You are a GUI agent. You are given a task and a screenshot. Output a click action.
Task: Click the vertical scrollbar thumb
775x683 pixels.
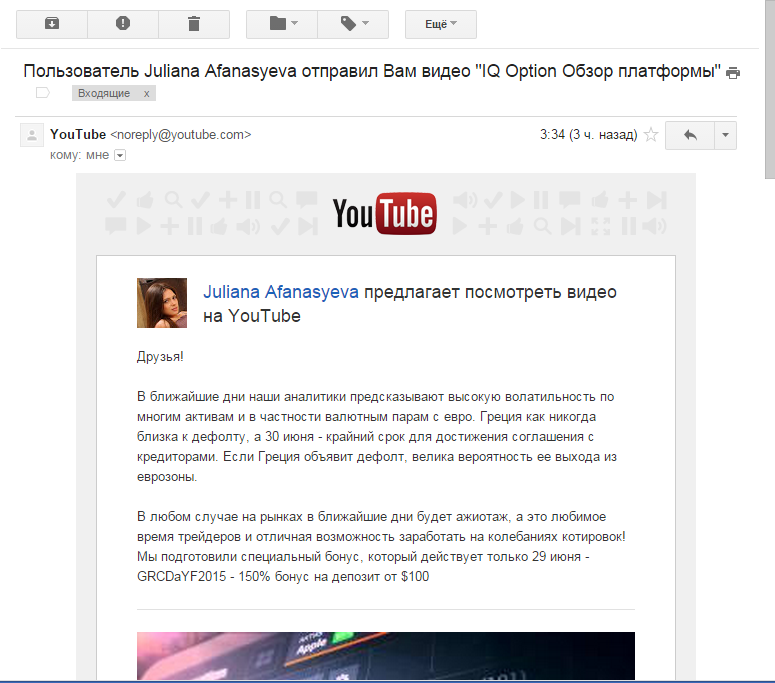pos(770,89)
